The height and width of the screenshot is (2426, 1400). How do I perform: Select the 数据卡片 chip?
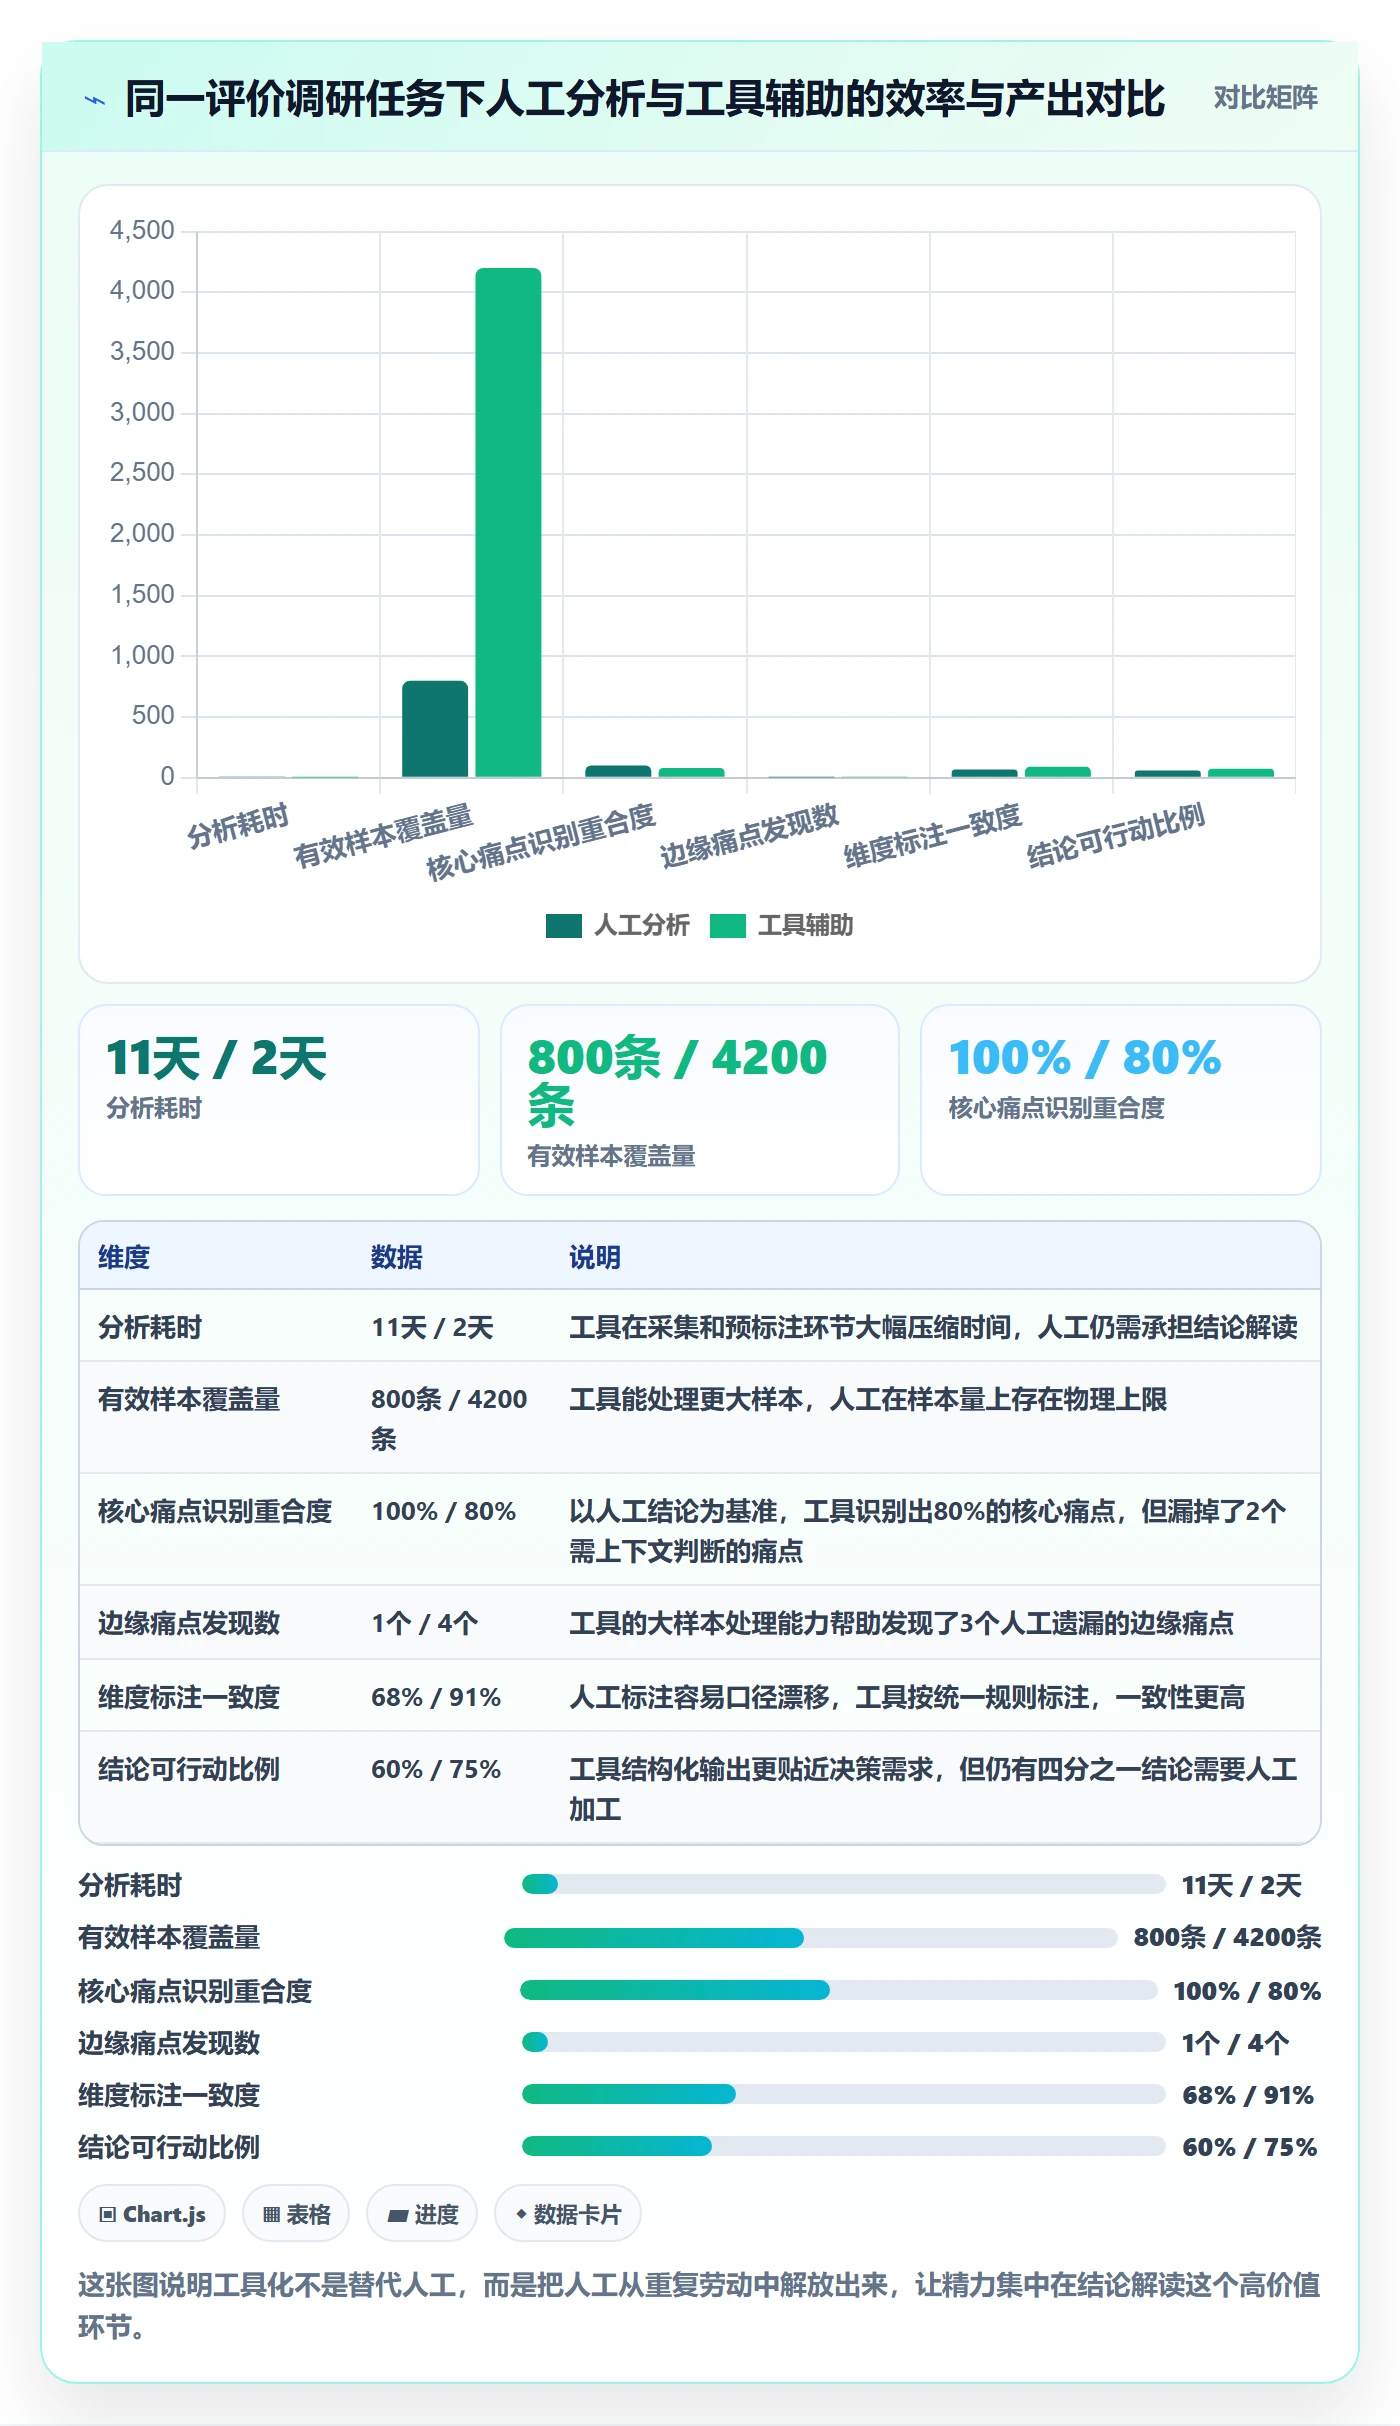[x=568, y=2214]
